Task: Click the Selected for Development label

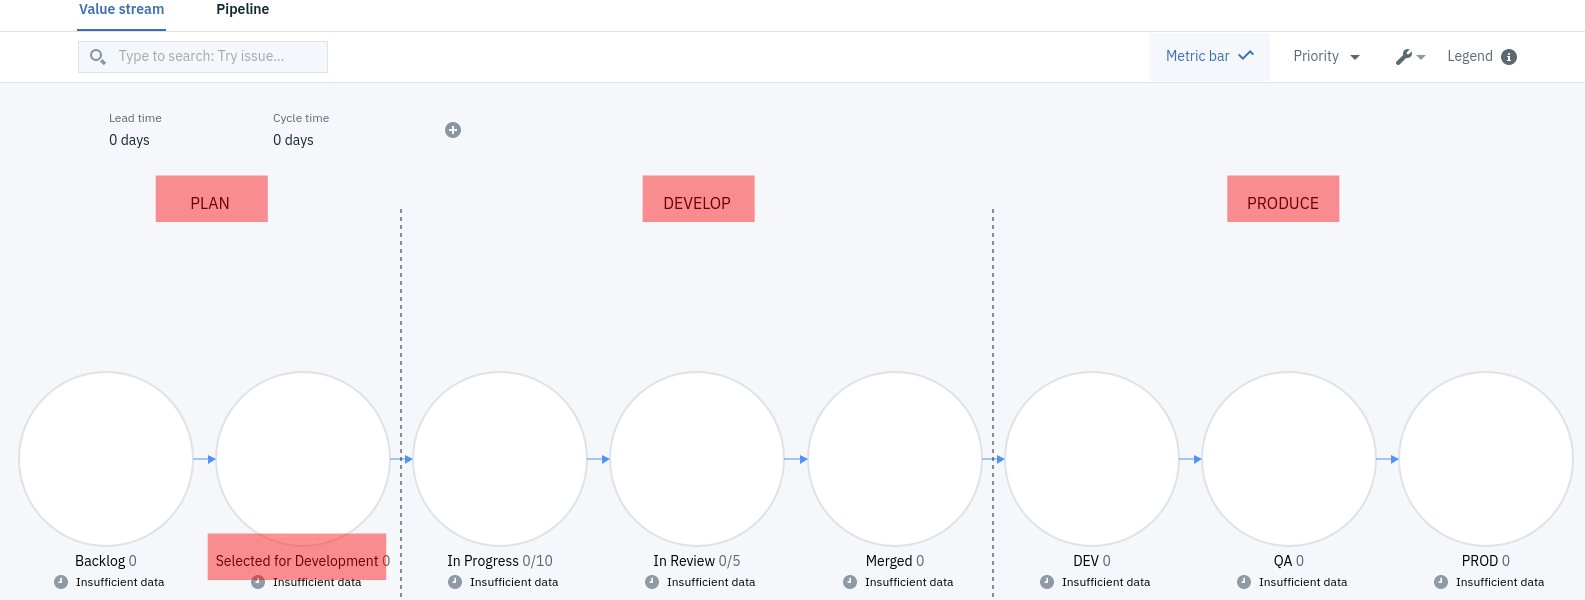Action: [x=297, y=560]
